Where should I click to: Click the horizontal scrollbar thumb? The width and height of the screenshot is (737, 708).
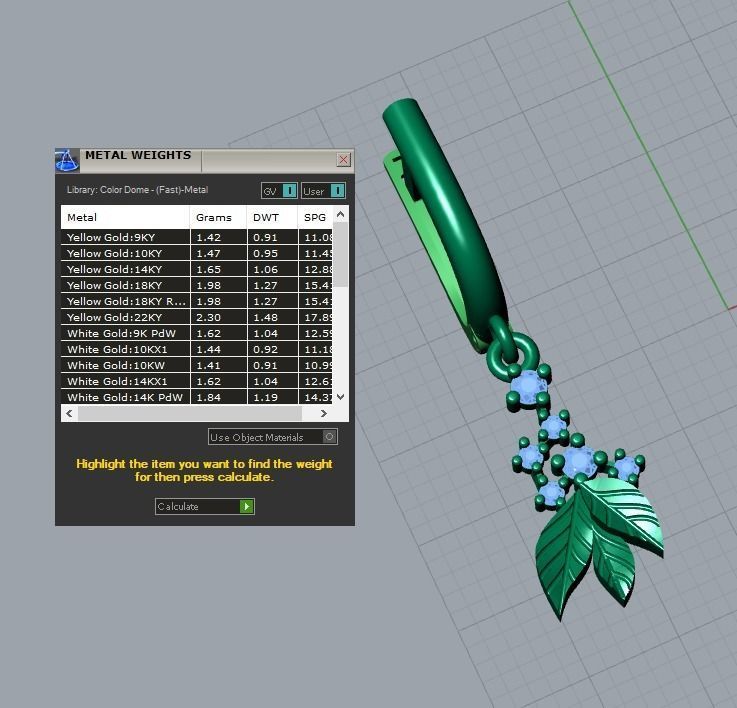tap(190, 413)
